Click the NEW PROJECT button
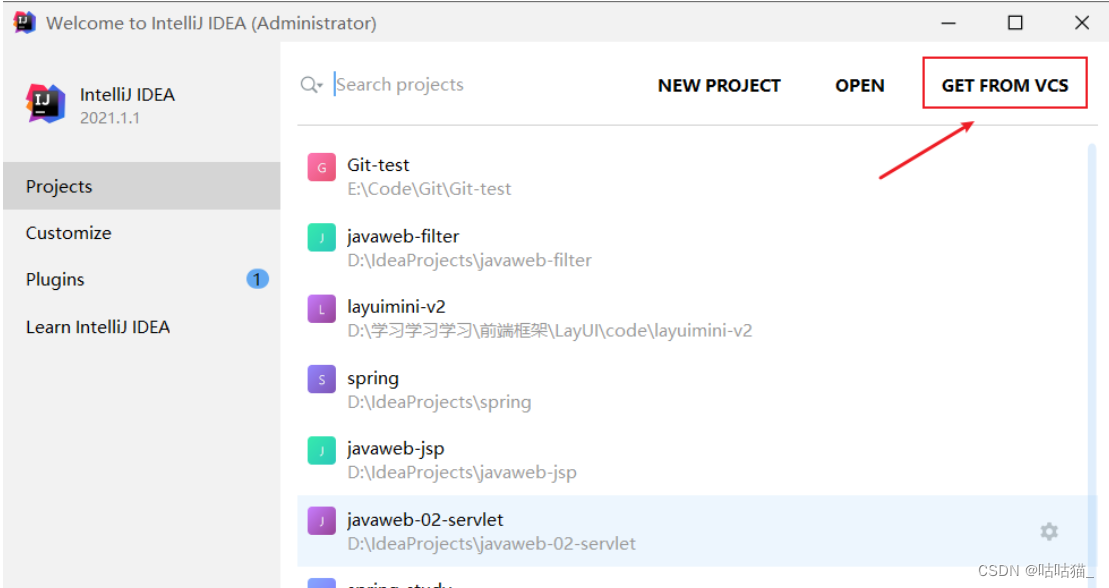 (719, 85)
